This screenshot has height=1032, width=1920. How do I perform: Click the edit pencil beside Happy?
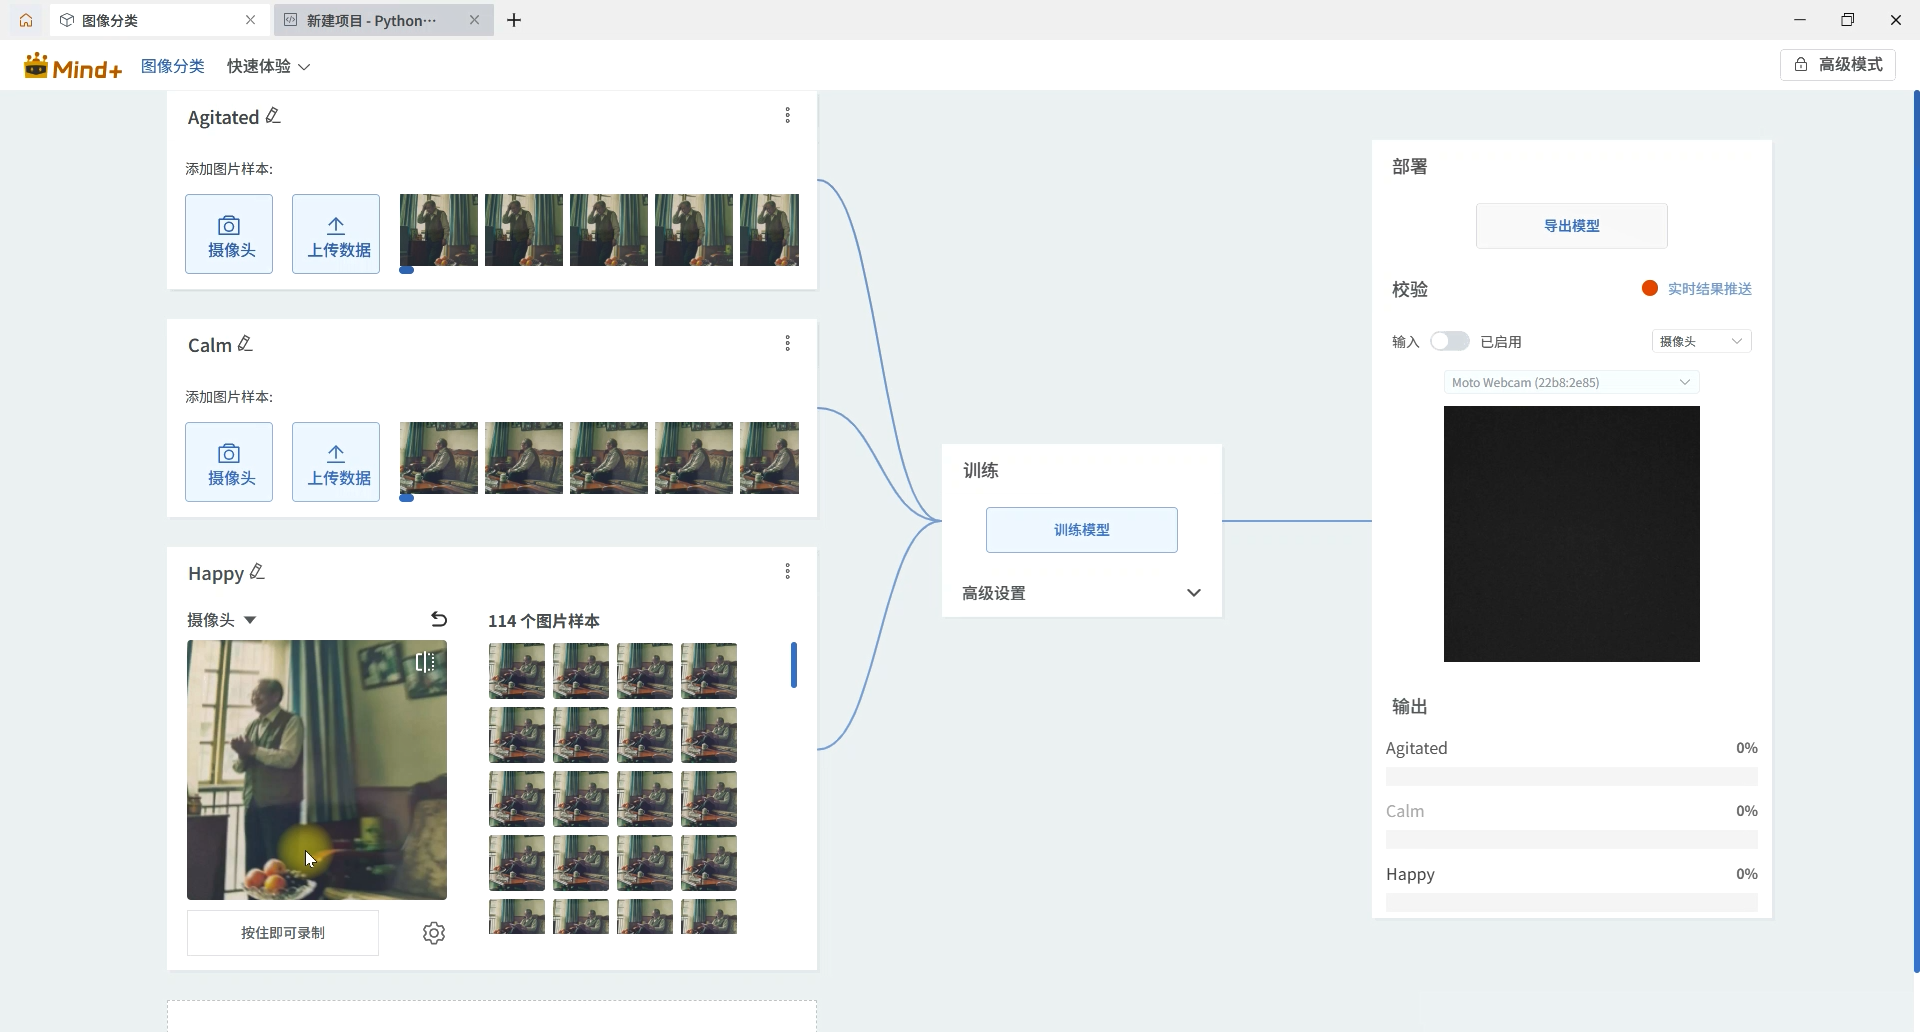257,571
